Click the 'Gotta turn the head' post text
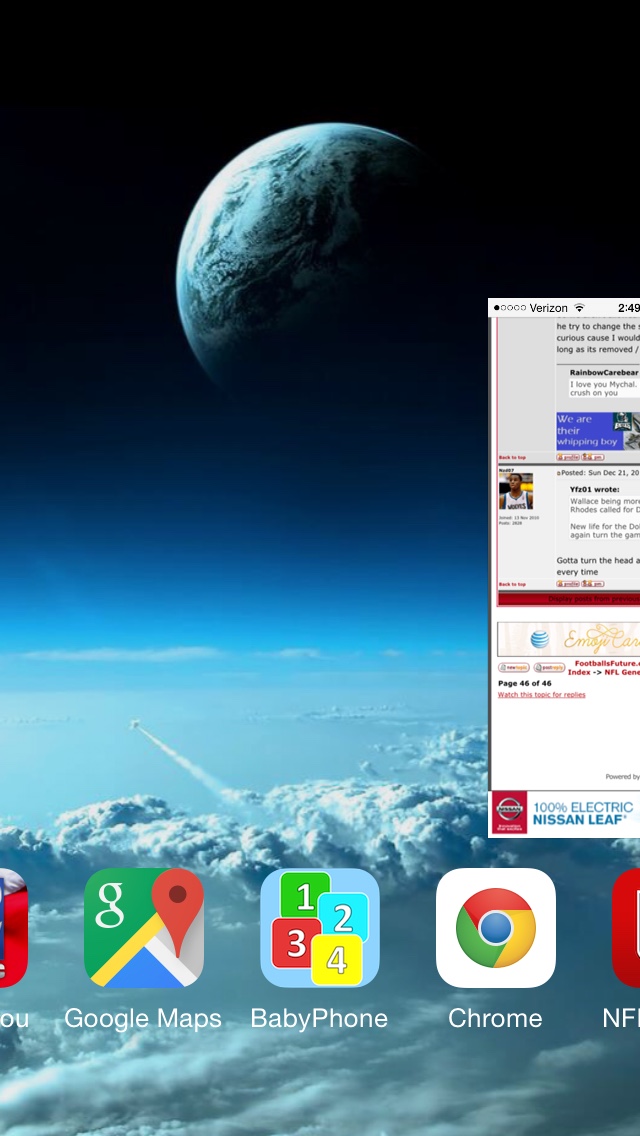The image size is (640, 1136). click(598, 560)
